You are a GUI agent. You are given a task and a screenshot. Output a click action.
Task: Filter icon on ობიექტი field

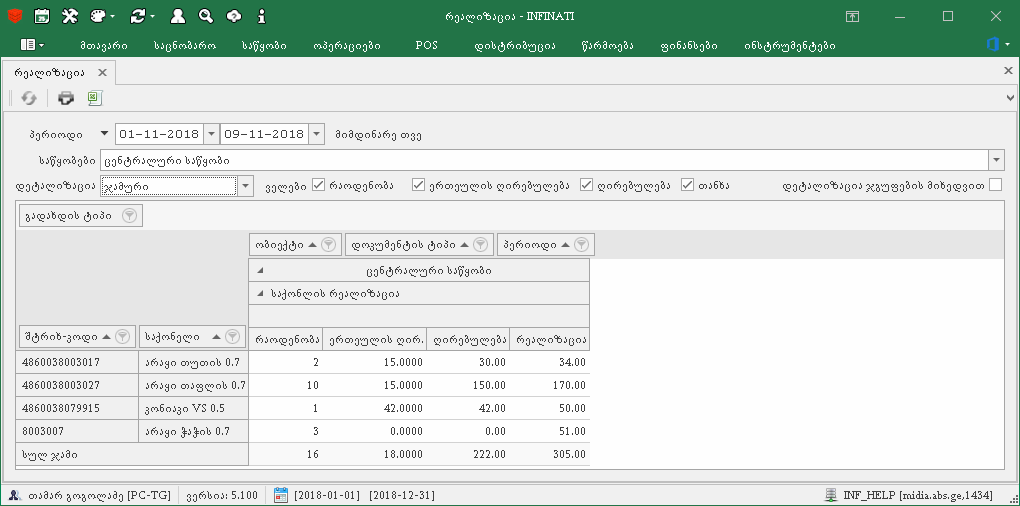coord(329,245)
